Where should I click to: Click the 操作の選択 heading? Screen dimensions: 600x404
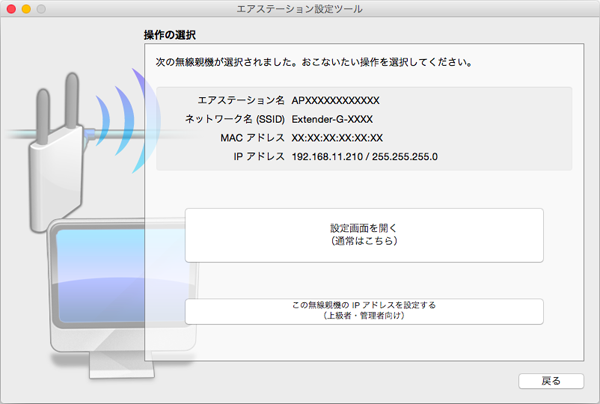click(x=170, y=36)
